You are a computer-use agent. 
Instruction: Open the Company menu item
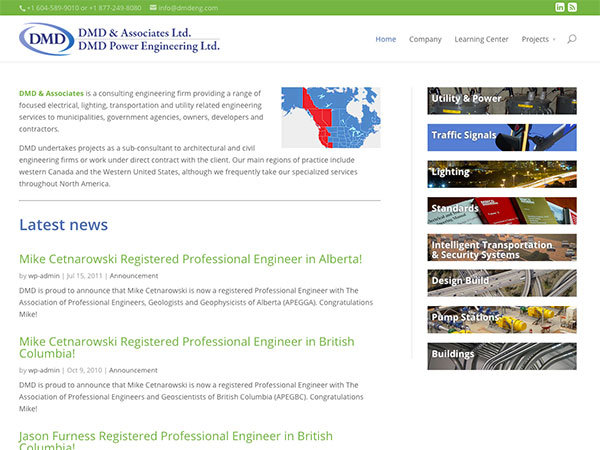[x=425, y=39]
